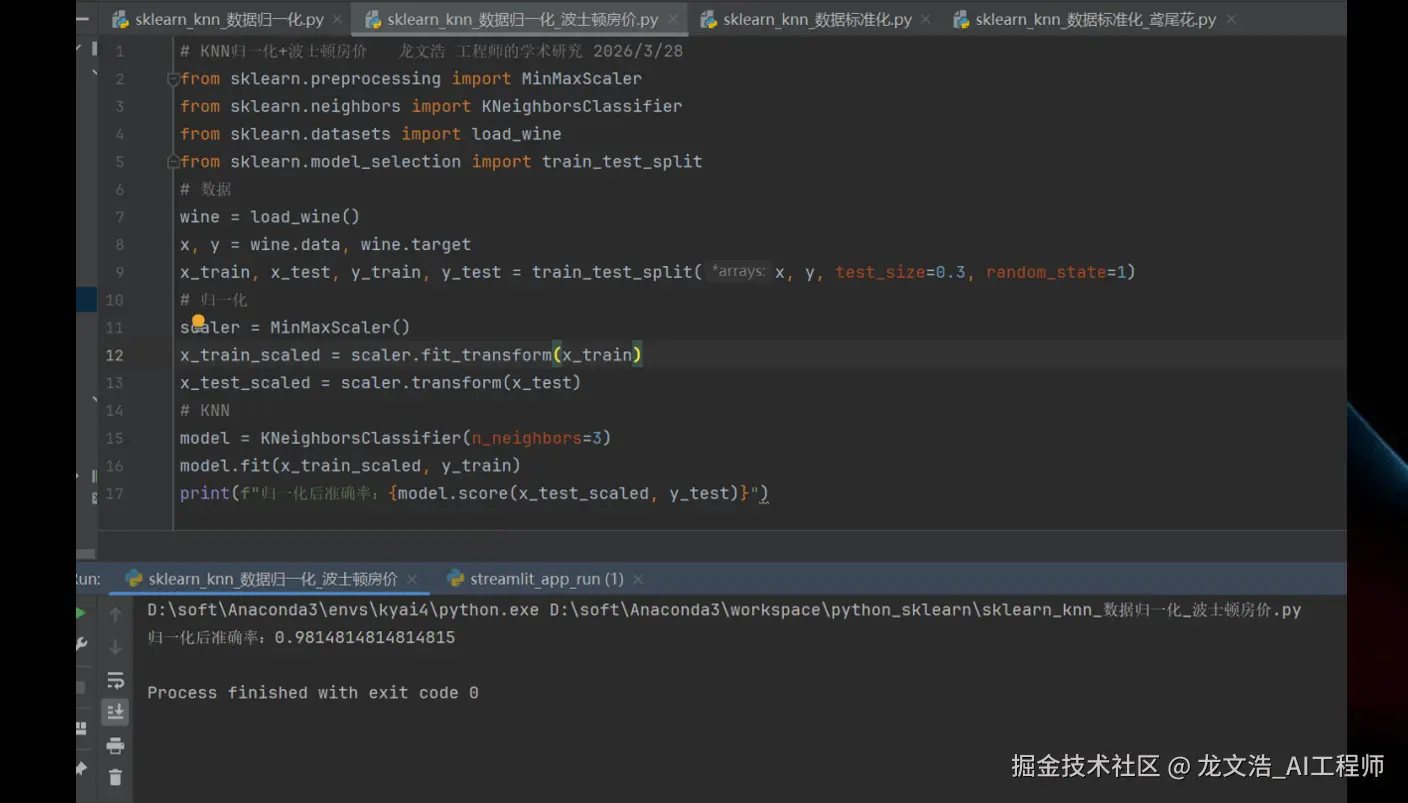
Task: Close the sklearn_knn_数据标准化.py editor tab
Action: coord(926,19)
